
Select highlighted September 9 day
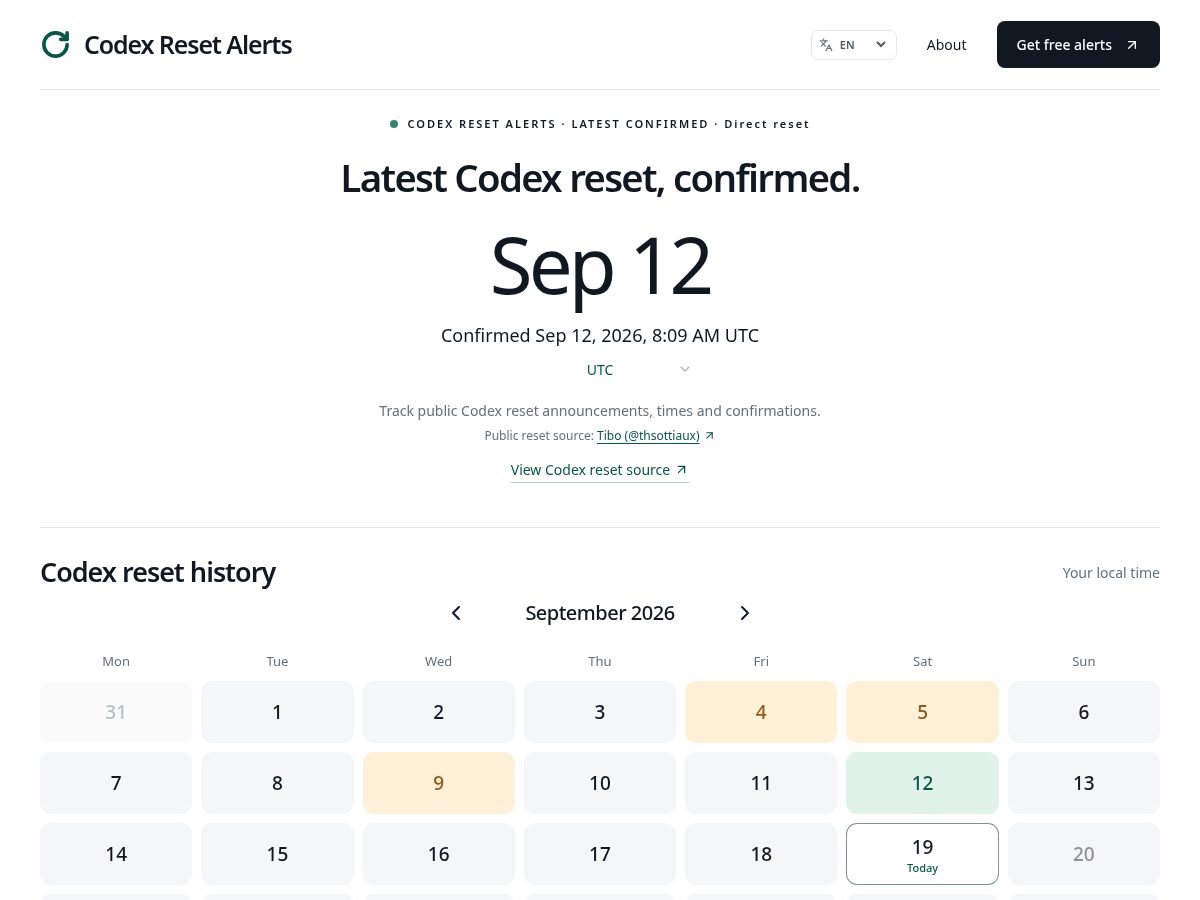(x=439, y=783)
